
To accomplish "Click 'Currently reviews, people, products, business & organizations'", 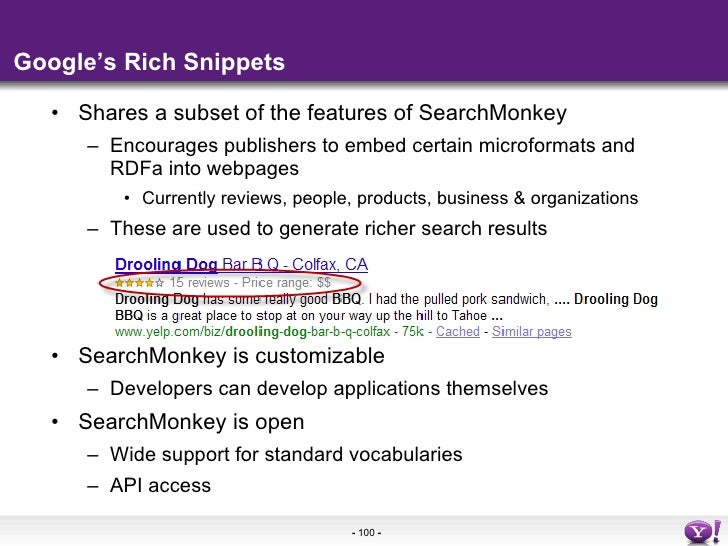I will point(390,198).
